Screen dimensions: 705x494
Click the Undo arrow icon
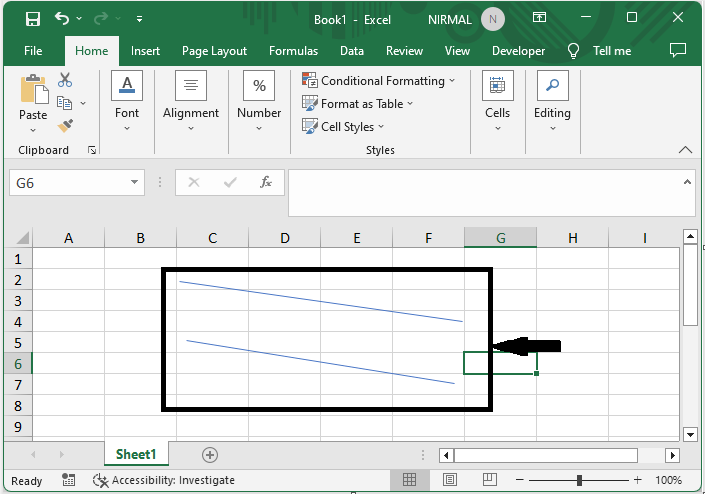click(x=64, y=19)
